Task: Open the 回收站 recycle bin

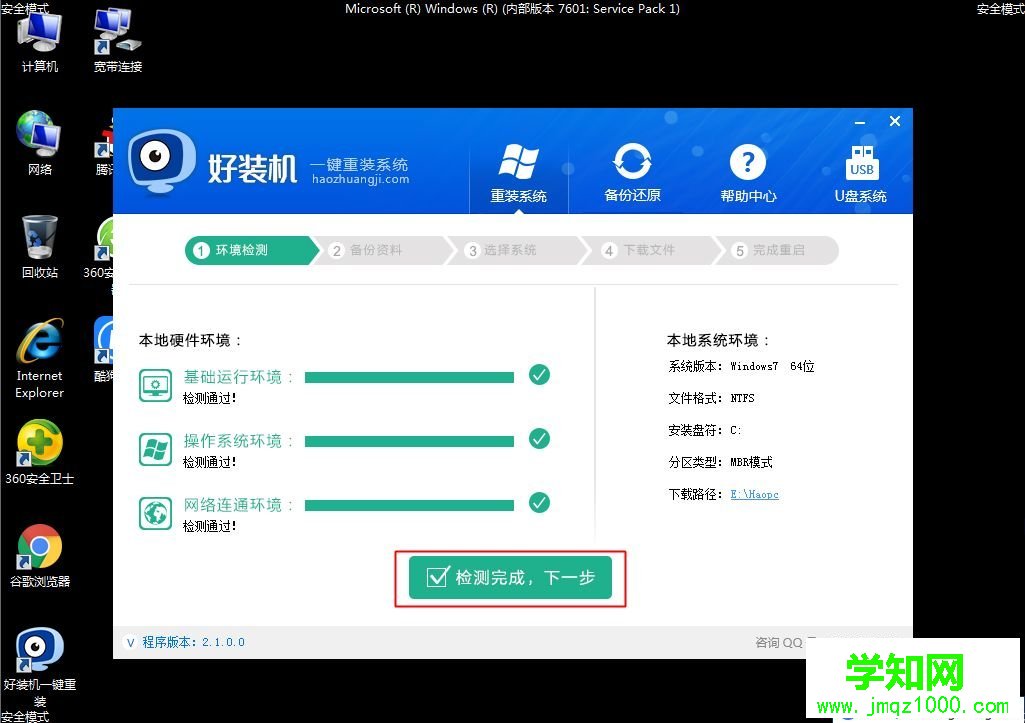Action: click(39, 237)
